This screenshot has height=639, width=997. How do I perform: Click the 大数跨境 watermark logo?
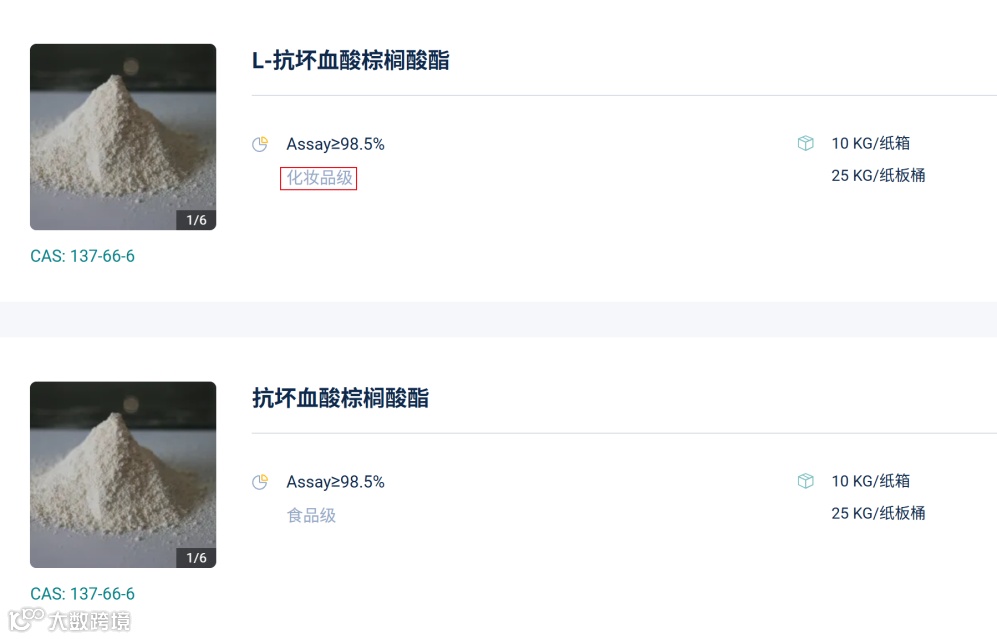click(x=70, y=620)
